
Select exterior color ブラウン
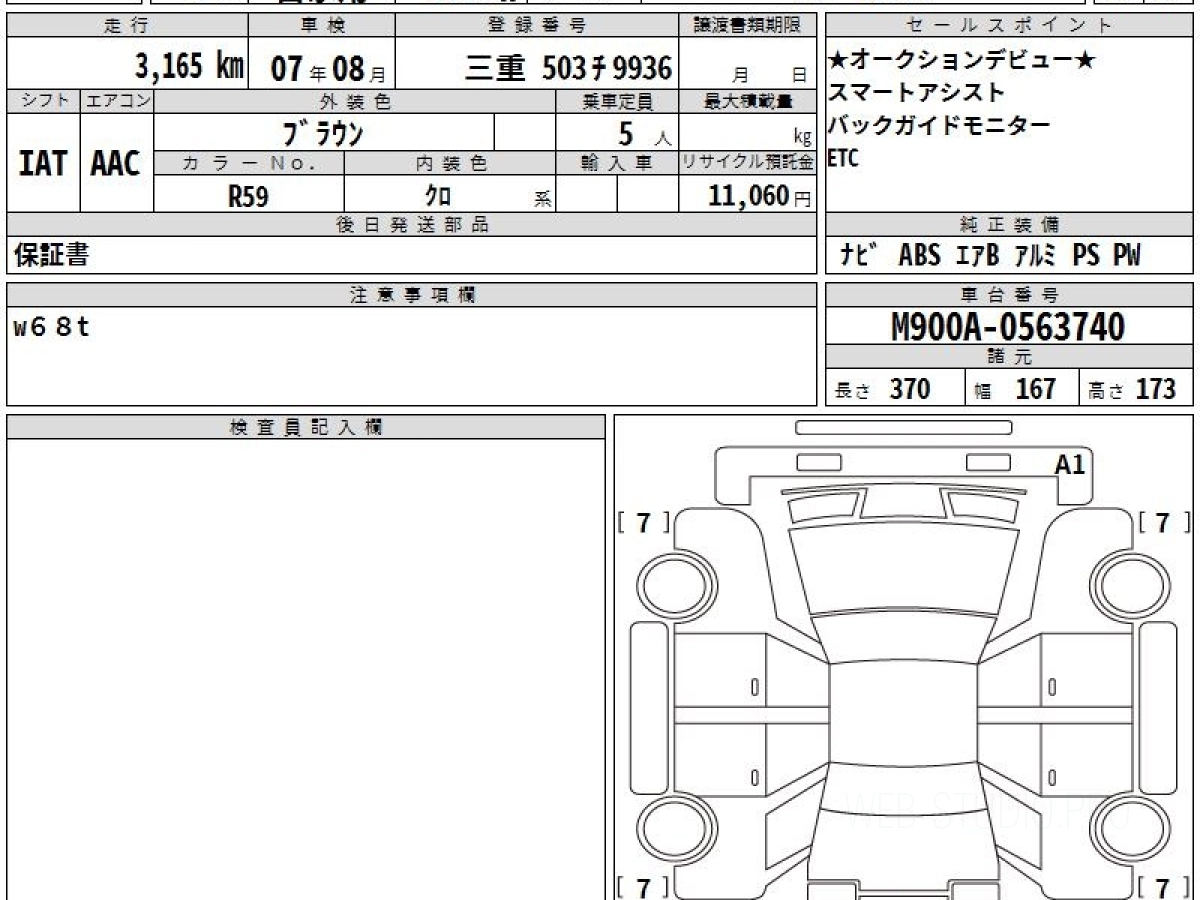click(x=322, y=131)
